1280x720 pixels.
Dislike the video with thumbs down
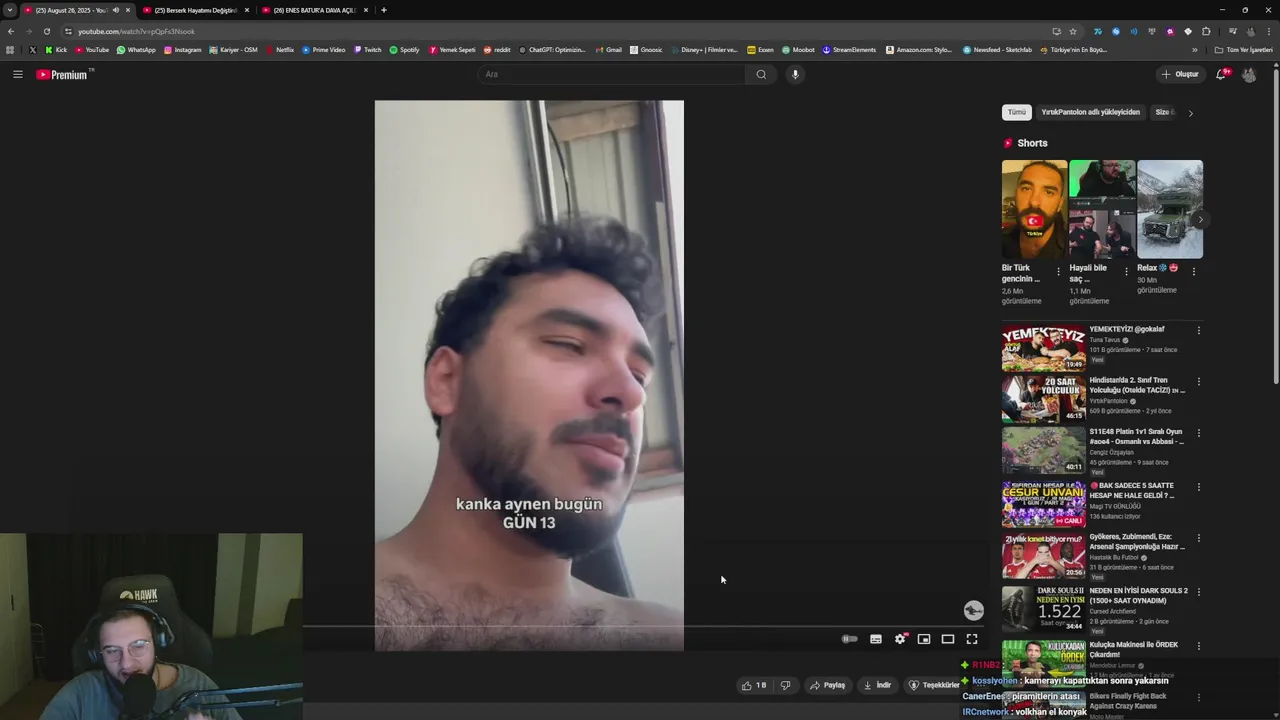tap(785, 685)
